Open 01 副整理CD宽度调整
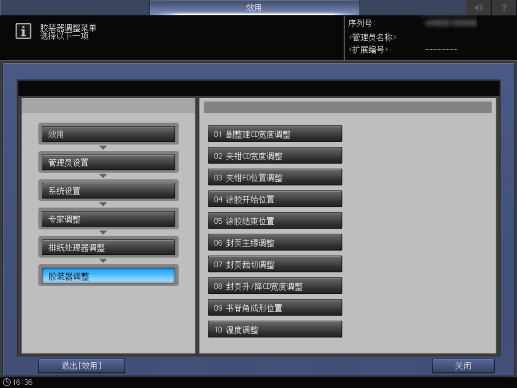This screenshot has height=388, width=517. [x=275, y=134]
